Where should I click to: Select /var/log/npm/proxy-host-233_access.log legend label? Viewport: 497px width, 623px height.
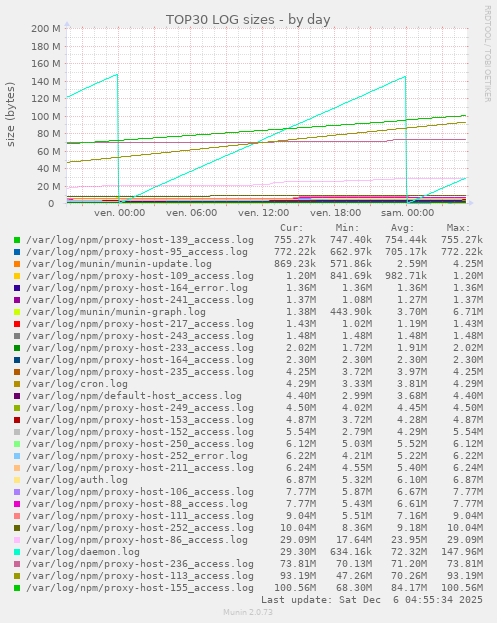point(140,348)
